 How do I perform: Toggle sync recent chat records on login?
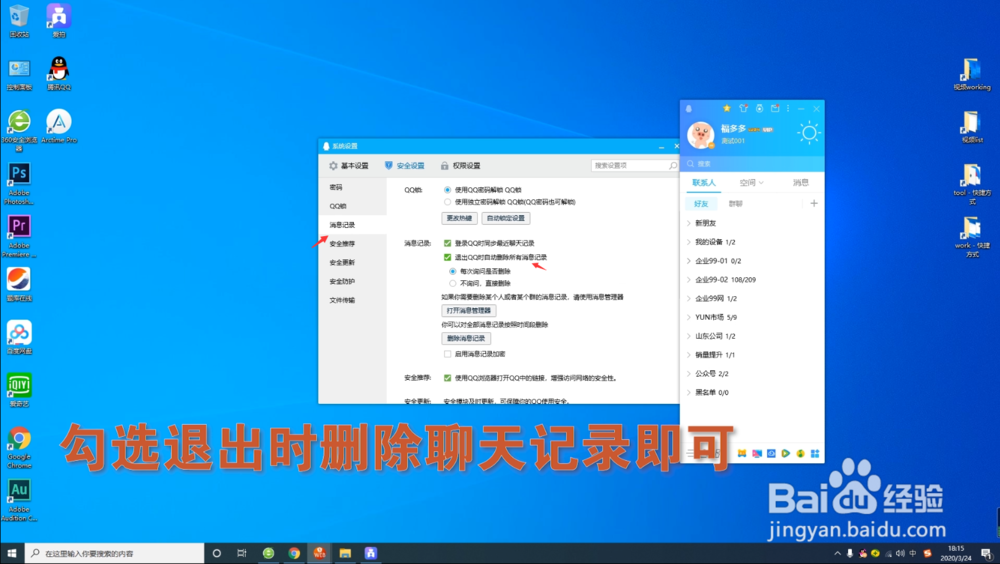[x=448, y=243]
